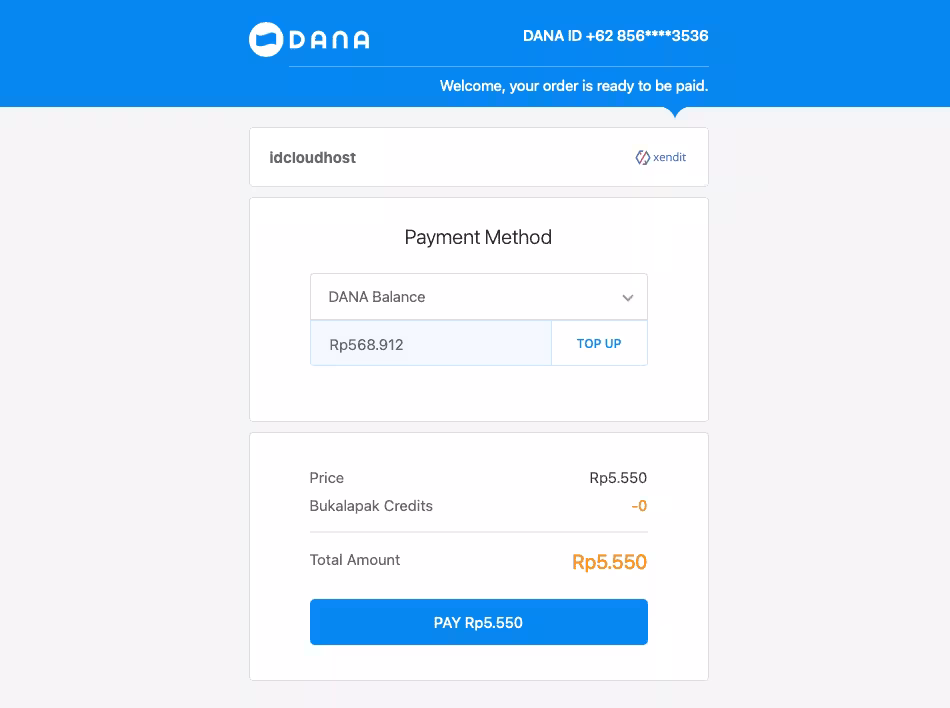Click the DANA ID phone number text
Screen dimensions: 950x708
click(616, 36)
